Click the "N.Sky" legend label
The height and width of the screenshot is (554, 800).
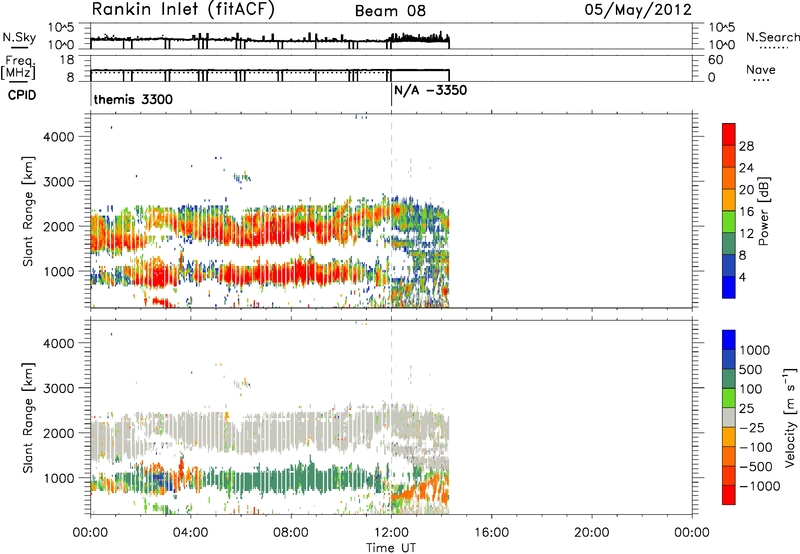click(19, 37)
